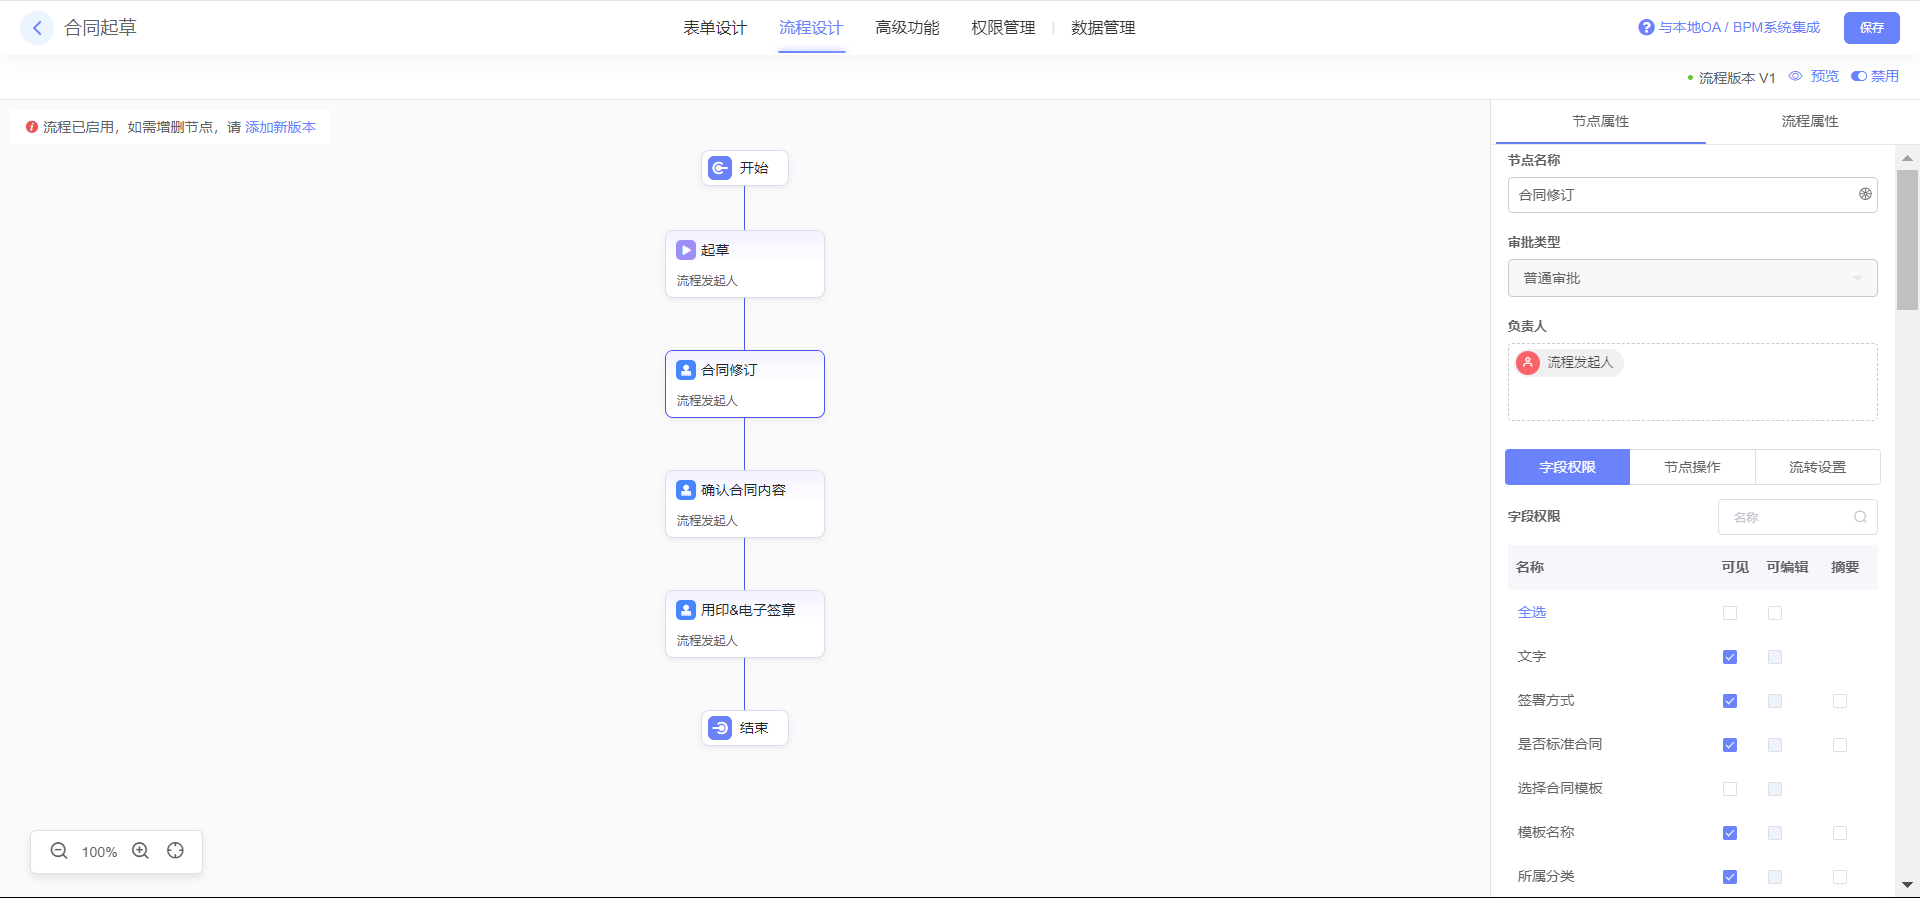Click the zoom out magnifier icon
1920x898 pixels.
coord(59,851)
